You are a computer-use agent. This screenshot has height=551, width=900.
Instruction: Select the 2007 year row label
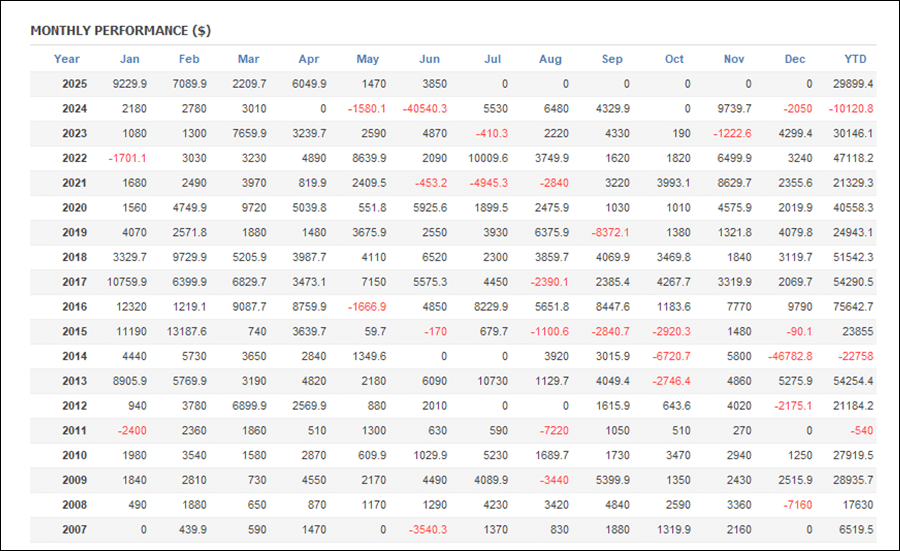pos(75,530)
